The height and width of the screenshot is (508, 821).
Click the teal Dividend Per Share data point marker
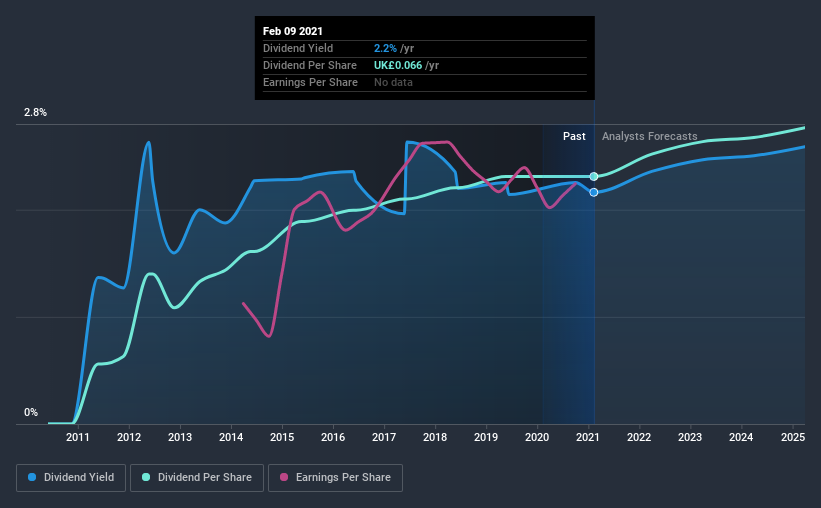coord(594,176)
